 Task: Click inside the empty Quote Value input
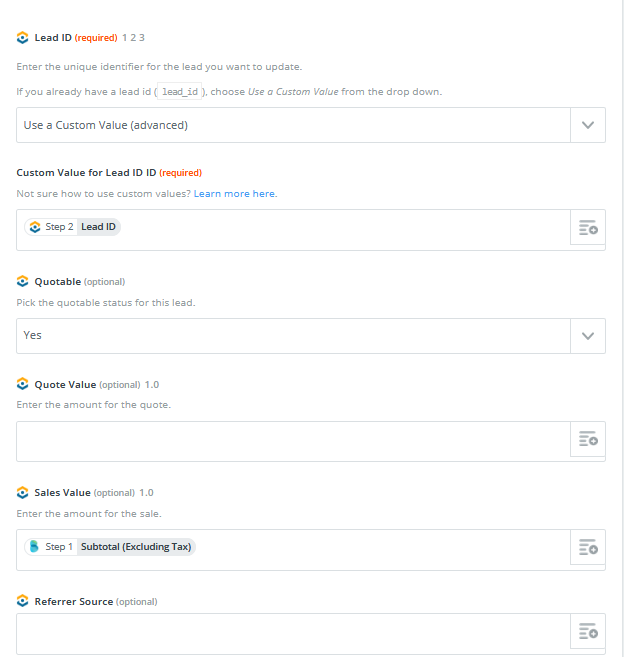[x=293, y=442]
